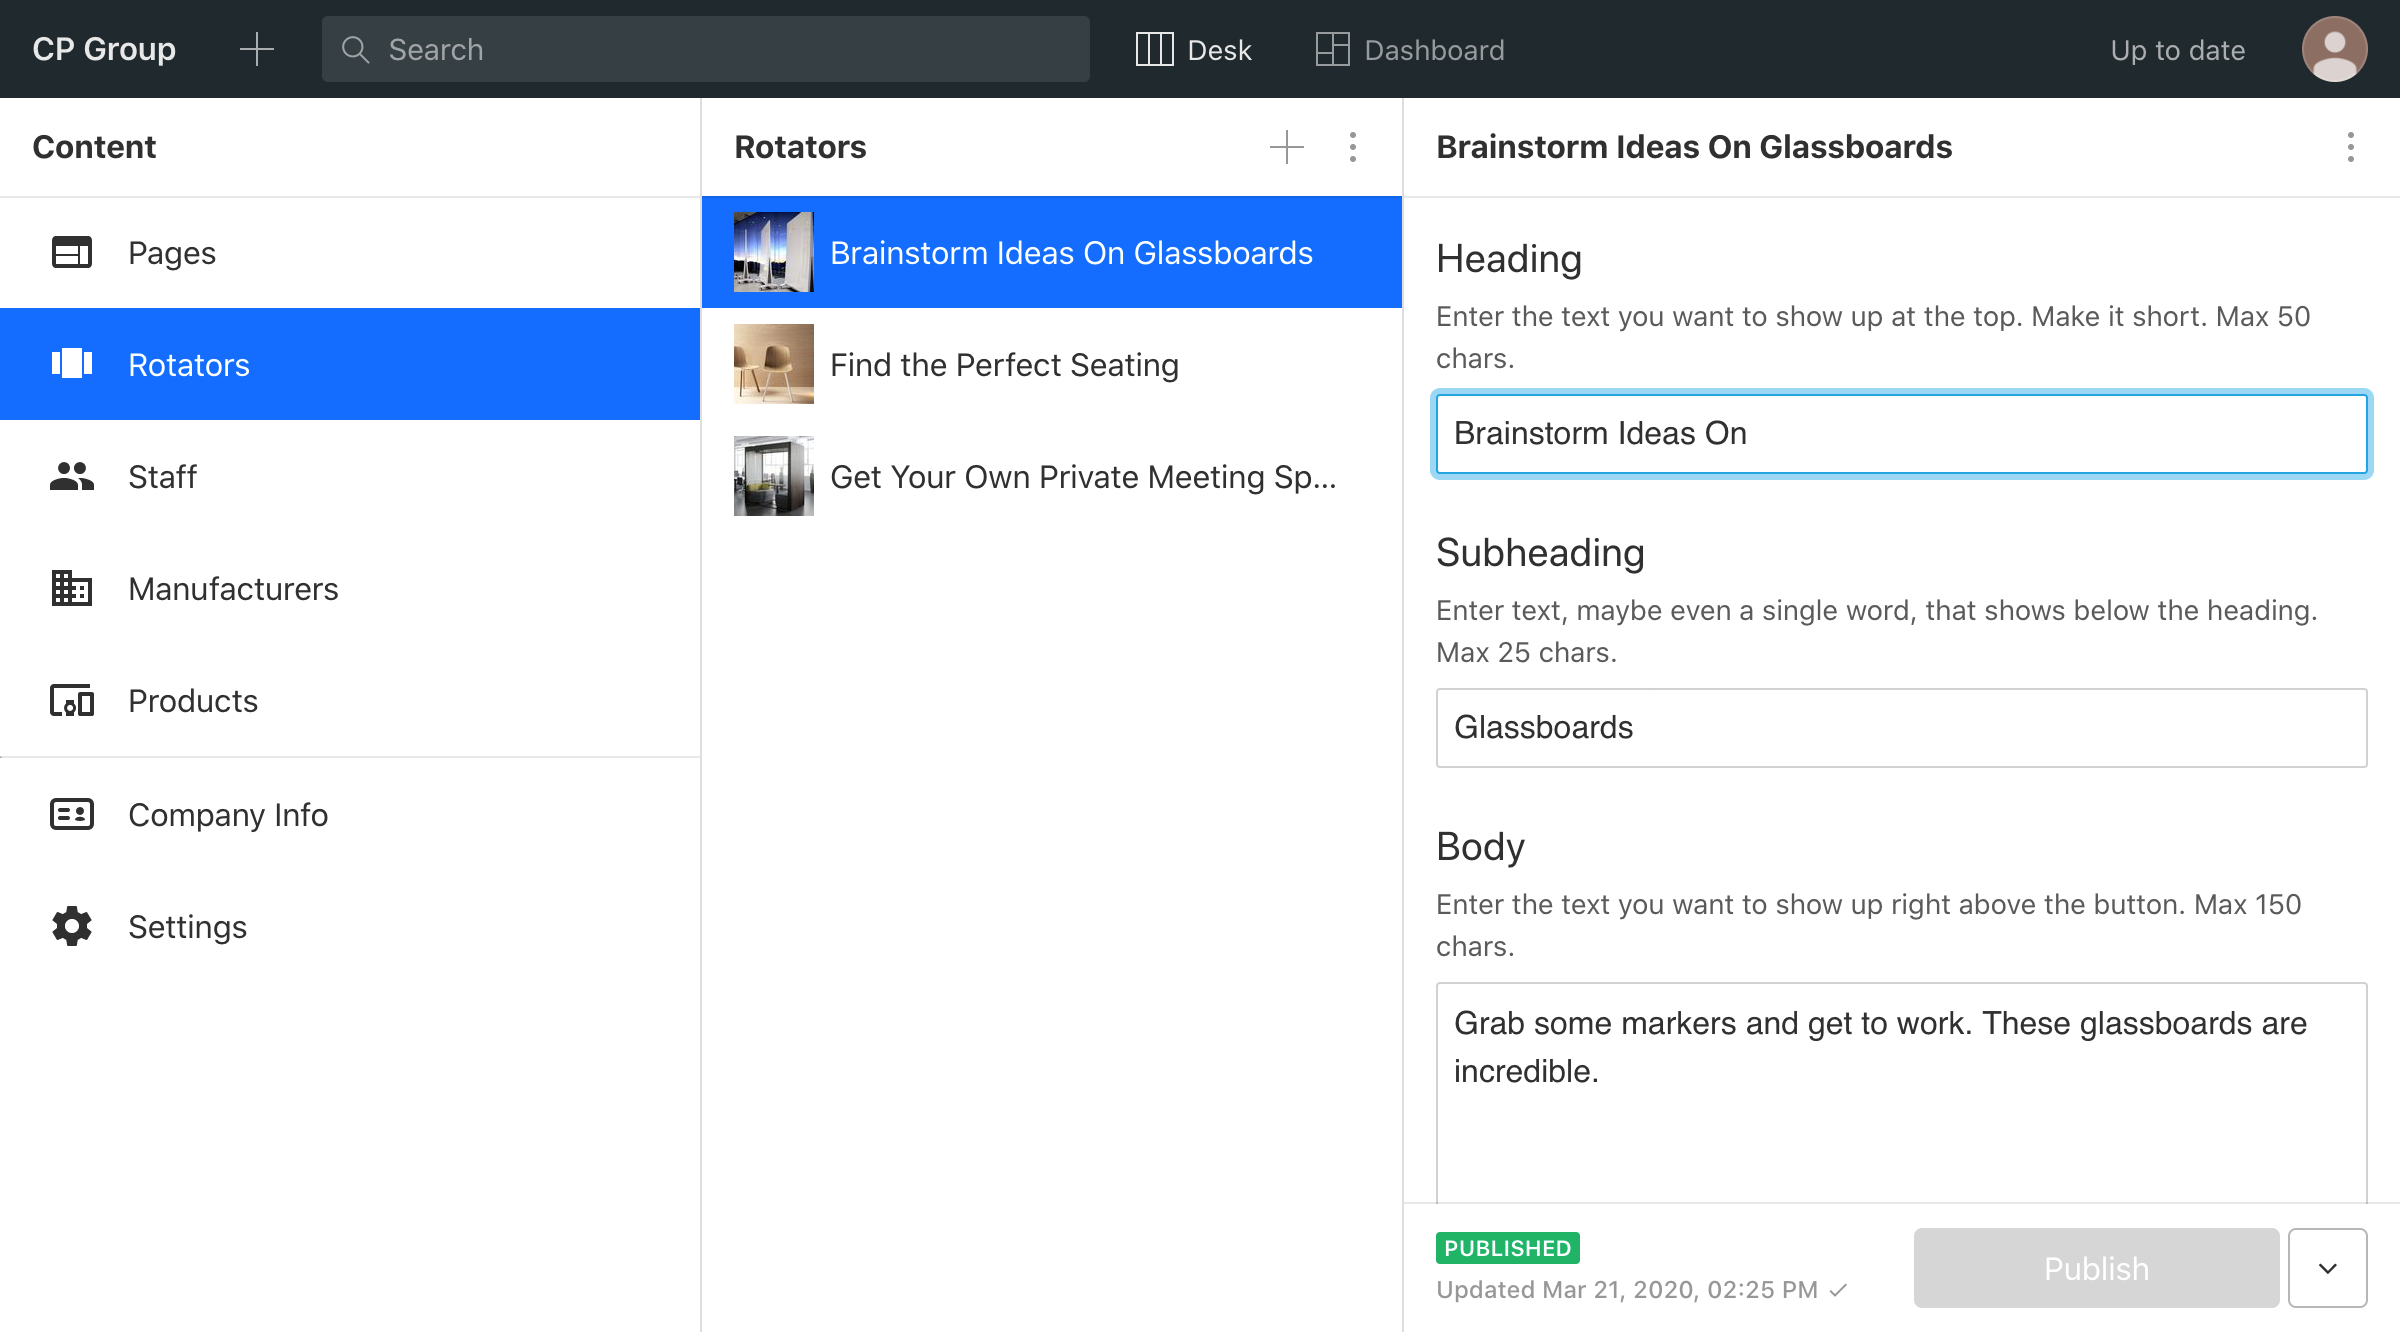2400x1332 pixels.
Task: Click into the Subheading Glassboards field
Action: [1901, 728]
